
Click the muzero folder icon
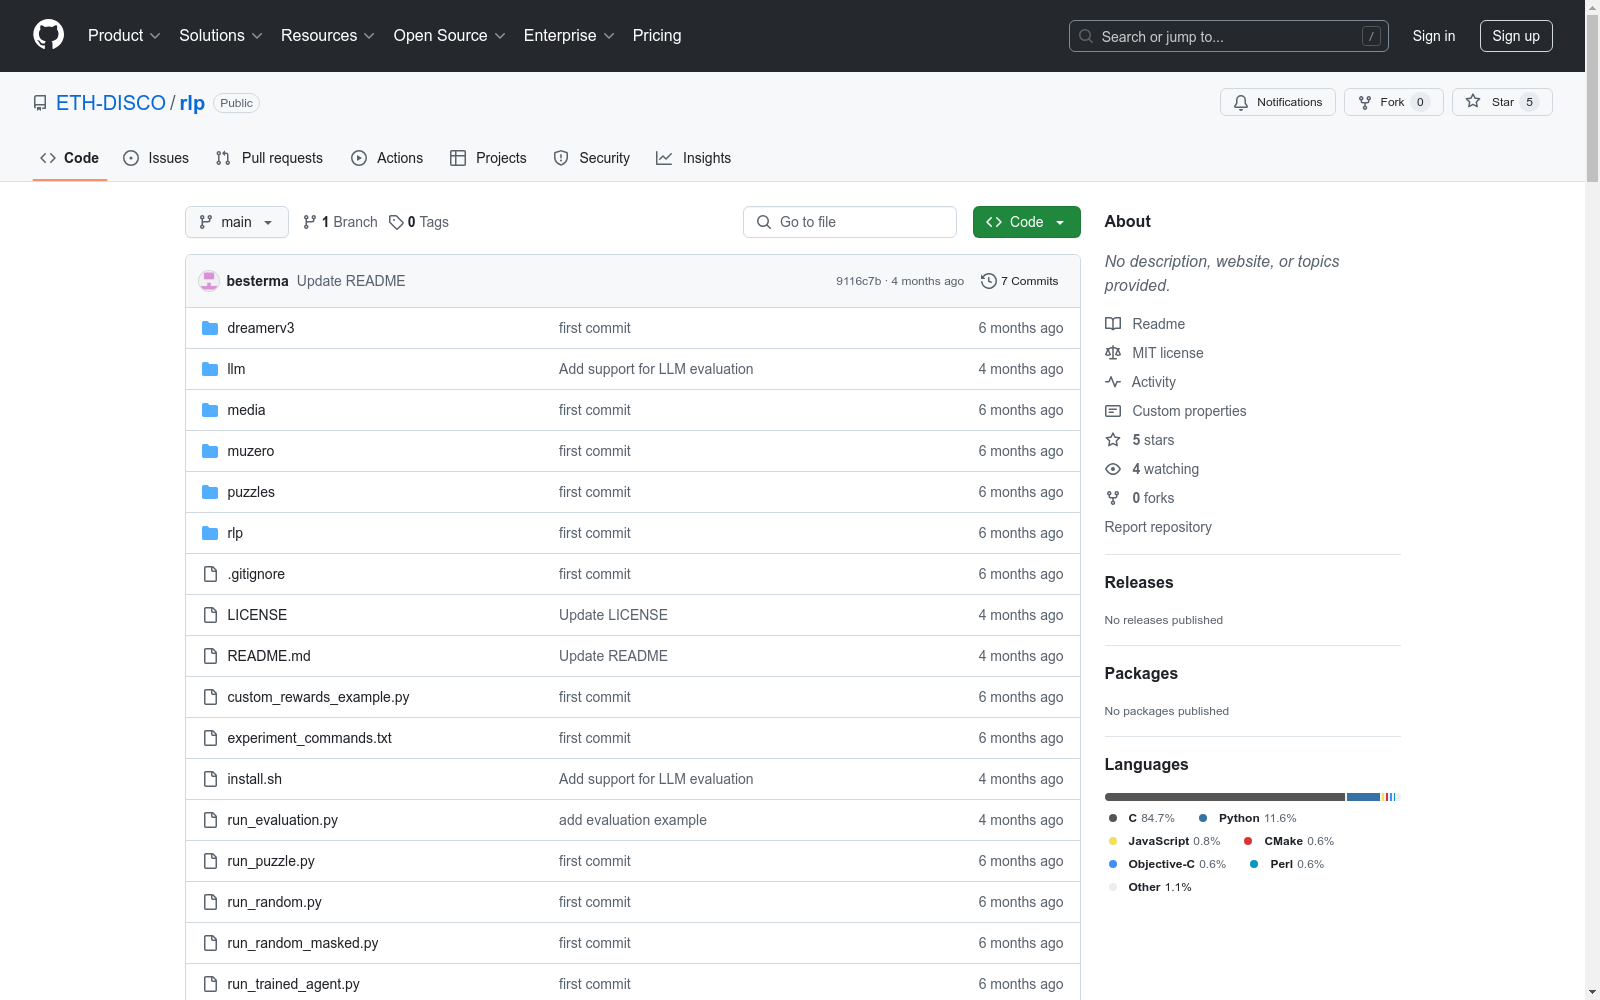click(210, 451)
